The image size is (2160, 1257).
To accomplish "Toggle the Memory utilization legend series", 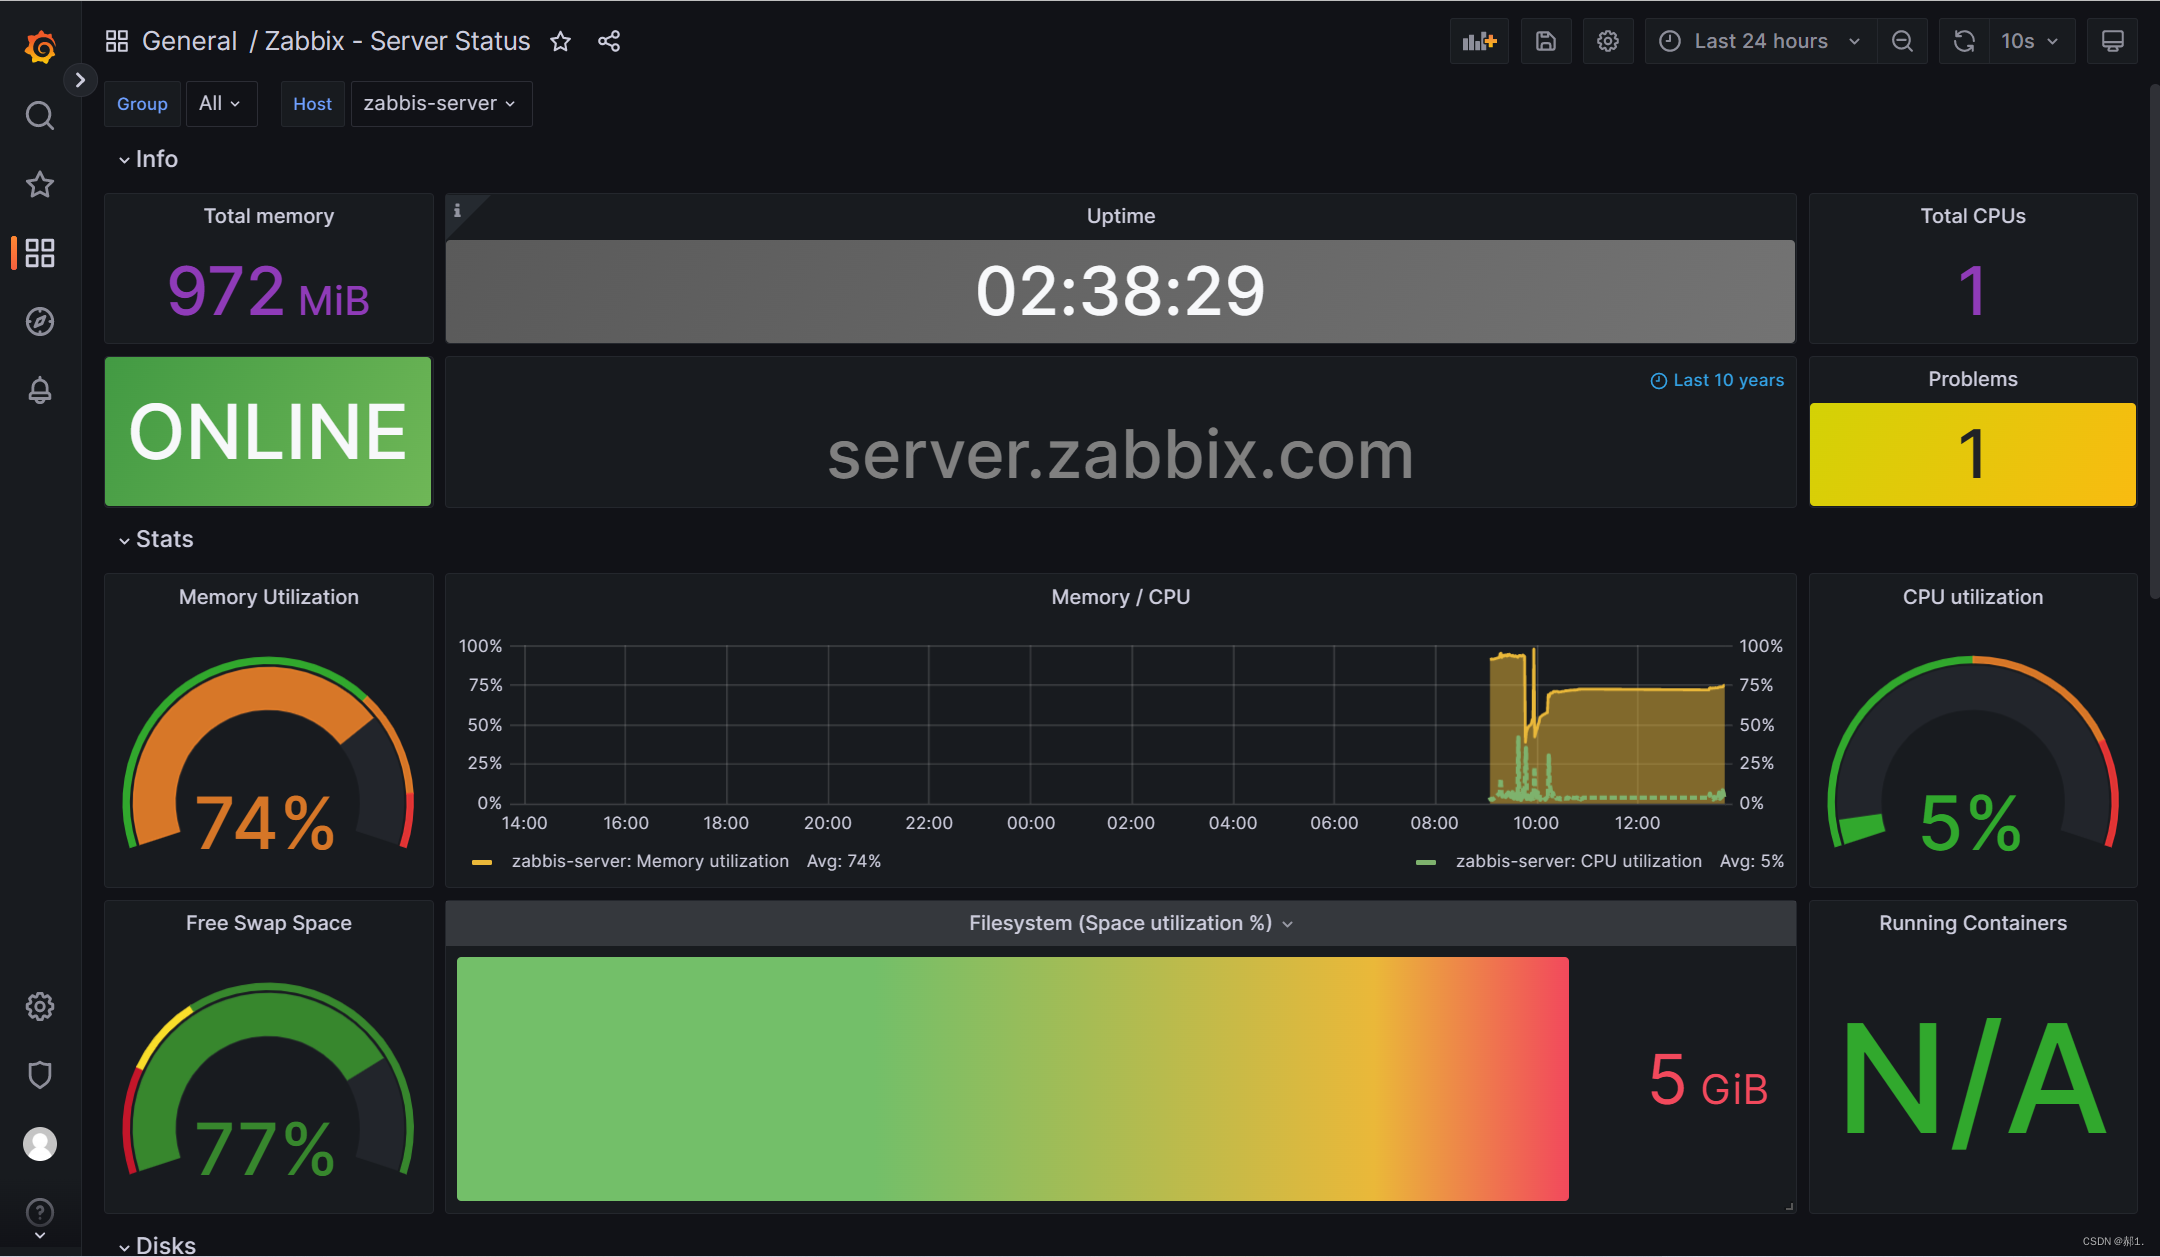I will tap(649, 861).
